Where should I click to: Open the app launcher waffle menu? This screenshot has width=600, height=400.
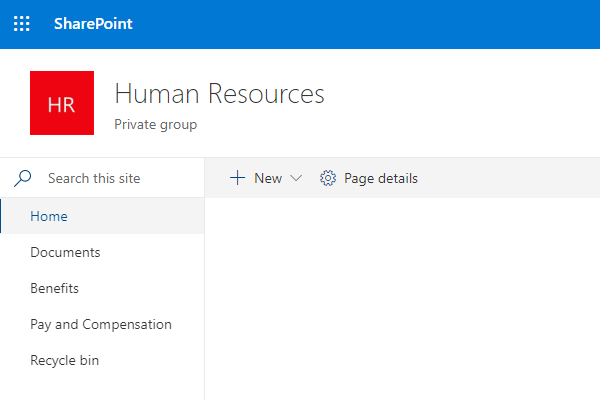pyautogui.click(x=21, y=24)
